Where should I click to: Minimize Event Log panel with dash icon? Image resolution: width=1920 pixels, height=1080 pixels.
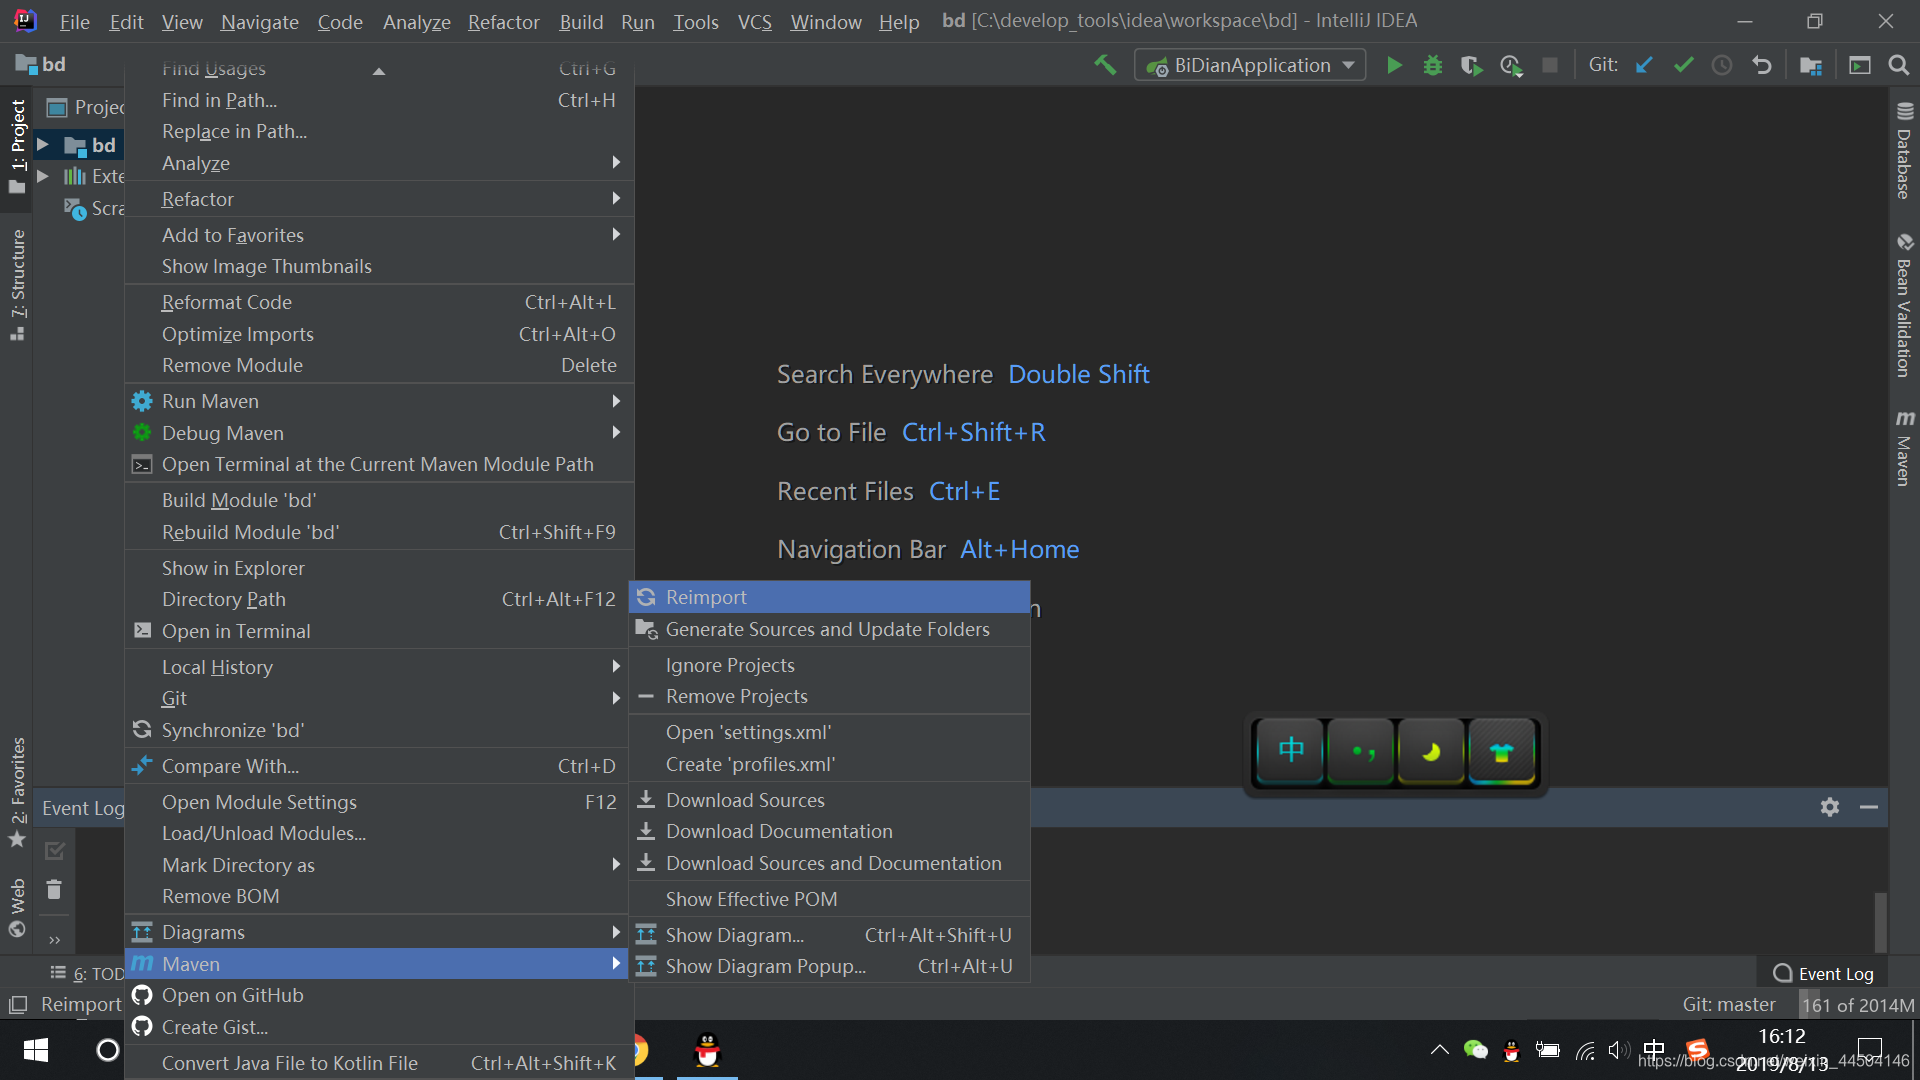click(x=1868, y=807)
